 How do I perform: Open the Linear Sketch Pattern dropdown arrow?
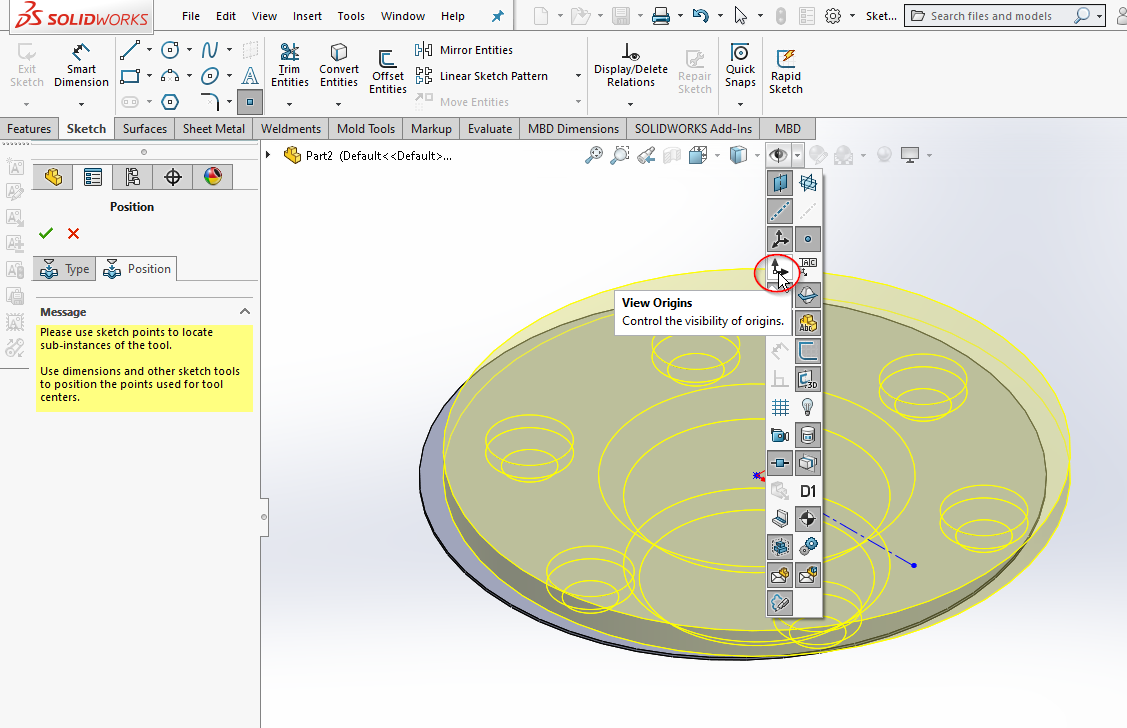click(578, 76)
